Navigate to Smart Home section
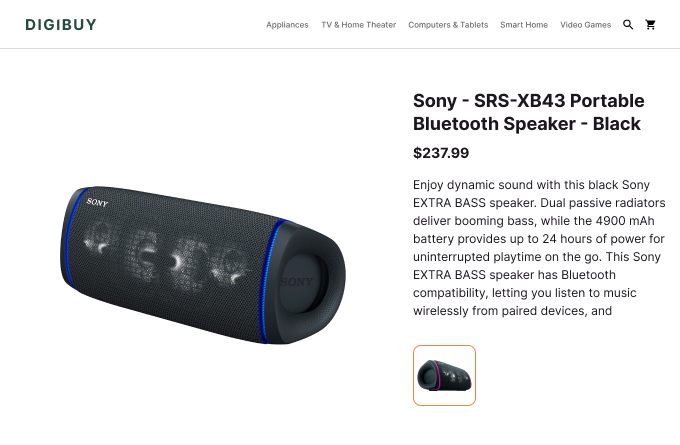680x445 pixels. coord(524,25)
